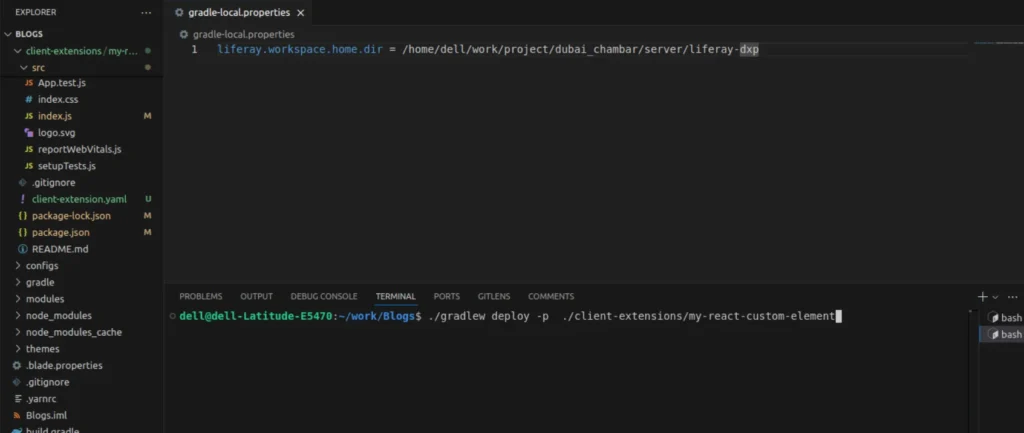Create a new terminal with plus icon
The width and height of the screenshot is (1024, 433).
tap(982, 297)
